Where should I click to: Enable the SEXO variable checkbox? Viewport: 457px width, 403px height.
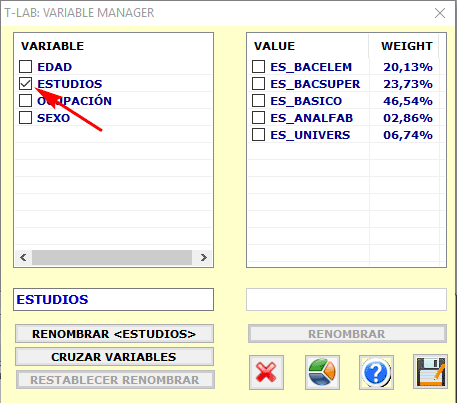coord(25,118)
